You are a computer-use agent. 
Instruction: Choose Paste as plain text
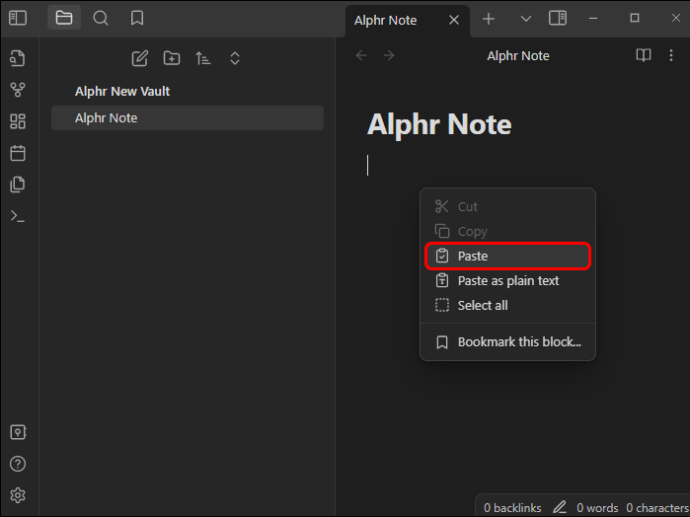click(508, 281)
